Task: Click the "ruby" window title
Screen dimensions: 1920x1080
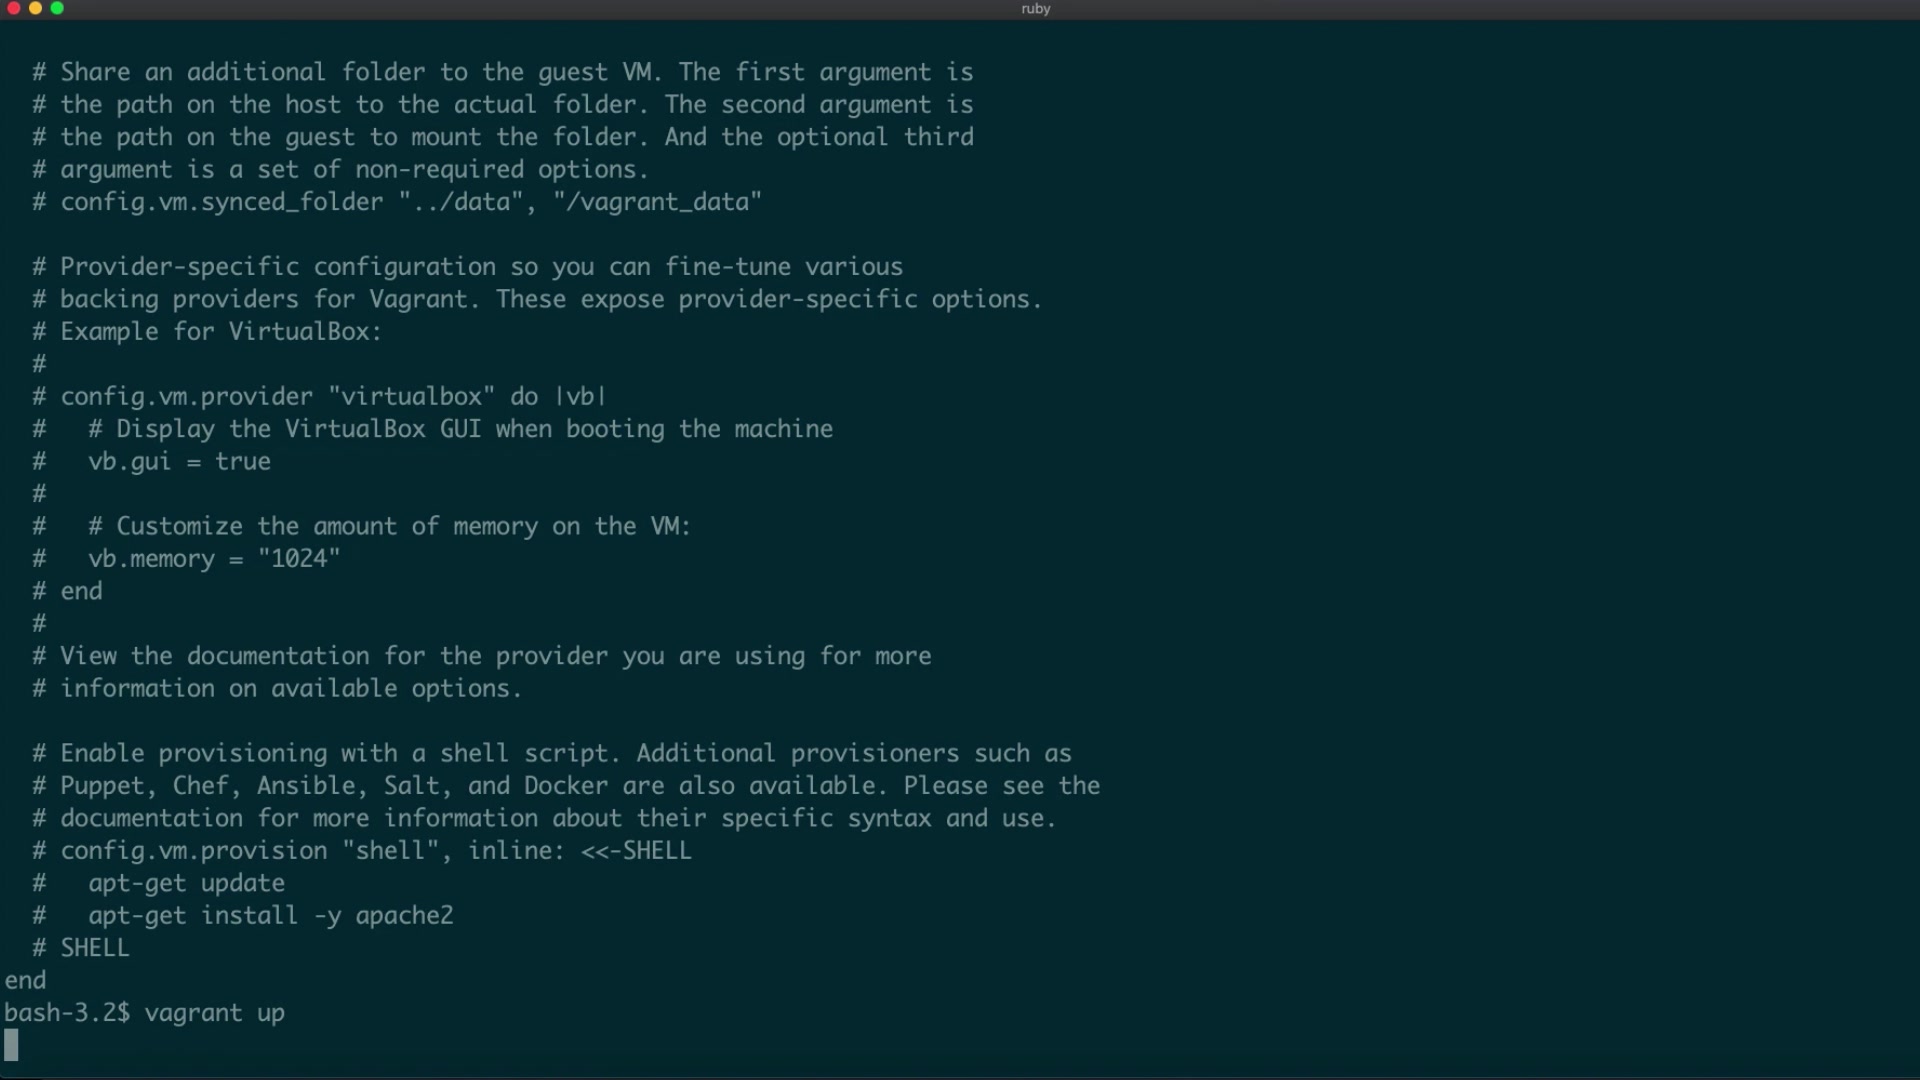Action: pos(1035,9)
